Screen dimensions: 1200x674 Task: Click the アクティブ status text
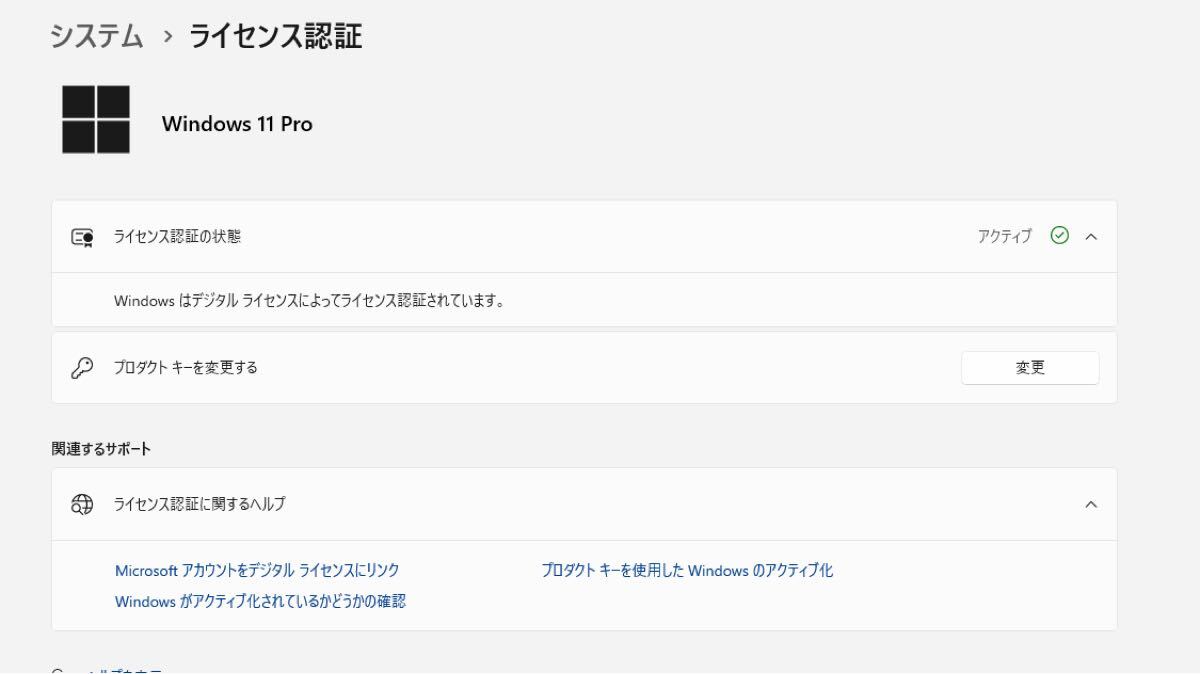click(x=1005, y=237)
